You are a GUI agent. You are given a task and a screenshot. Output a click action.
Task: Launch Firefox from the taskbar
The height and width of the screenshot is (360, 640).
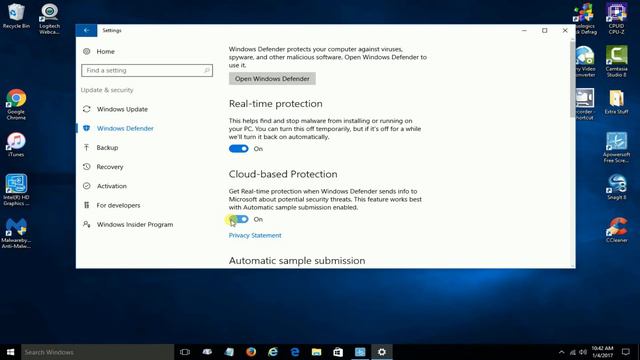coord(251,352)
